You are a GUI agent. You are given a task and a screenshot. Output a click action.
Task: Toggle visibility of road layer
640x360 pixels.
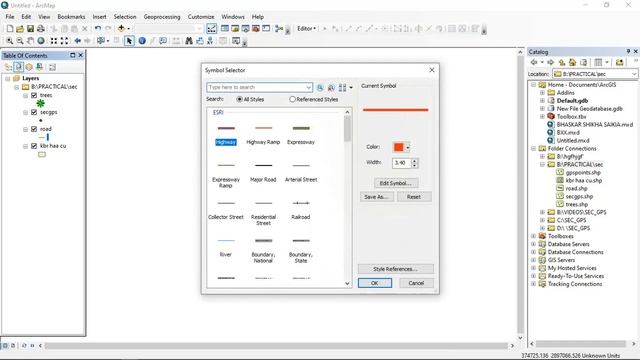pyautogui.click(x=34, y=129)
